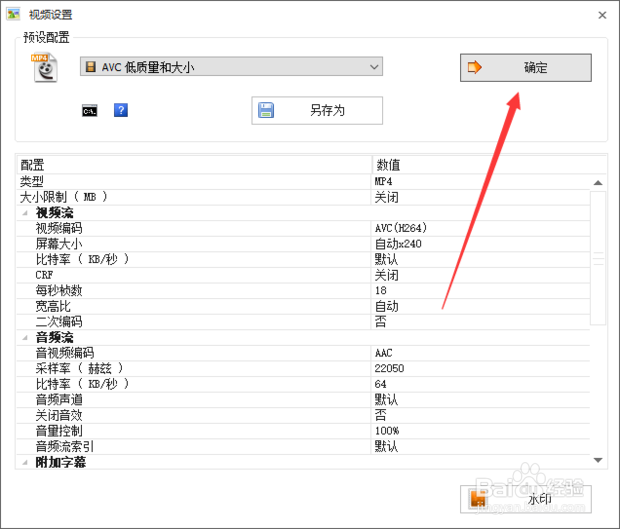The width and height of the screenshot is (620, 529).
Task: Click the 自动x240 value
Action: point(398,244)
